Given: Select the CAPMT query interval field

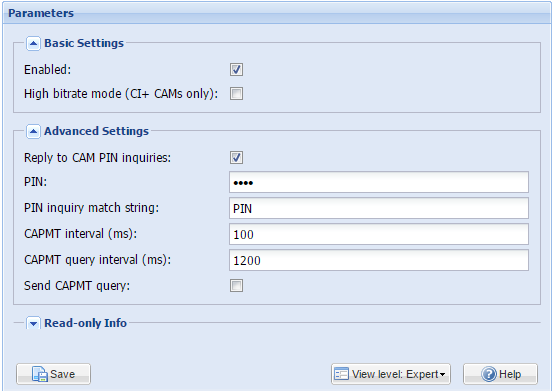Looking at the screenshot, I should click(x=379, y=260).
